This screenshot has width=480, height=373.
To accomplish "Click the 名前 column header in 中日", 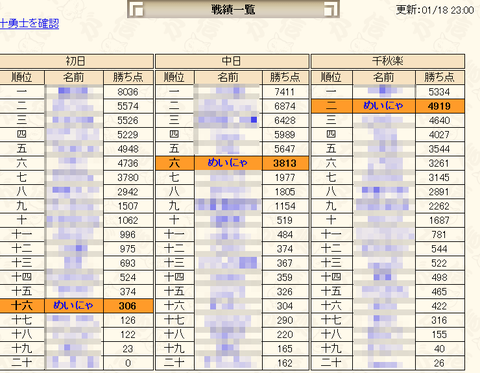I will 228,77.
